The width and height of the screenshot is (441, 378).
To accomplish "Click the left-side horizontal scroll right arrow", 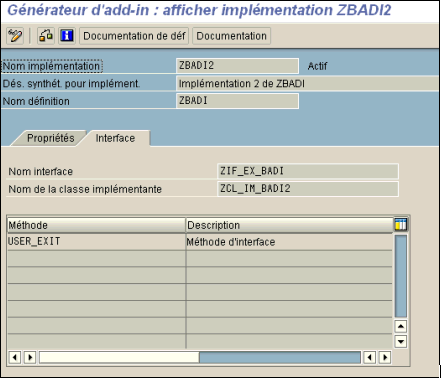I will (x=30, y=358).
